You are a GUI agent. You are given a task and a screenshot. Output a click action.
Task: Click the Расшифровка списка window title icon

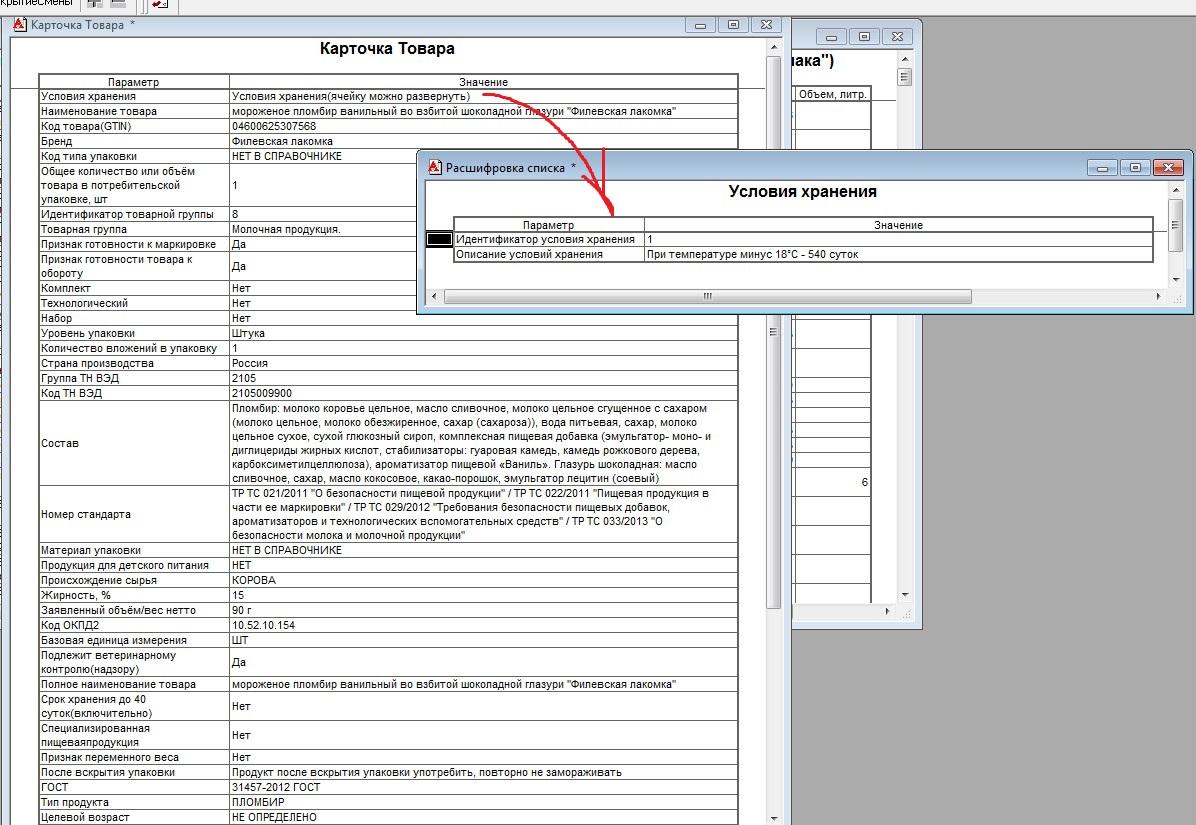(x=434, y=167)
